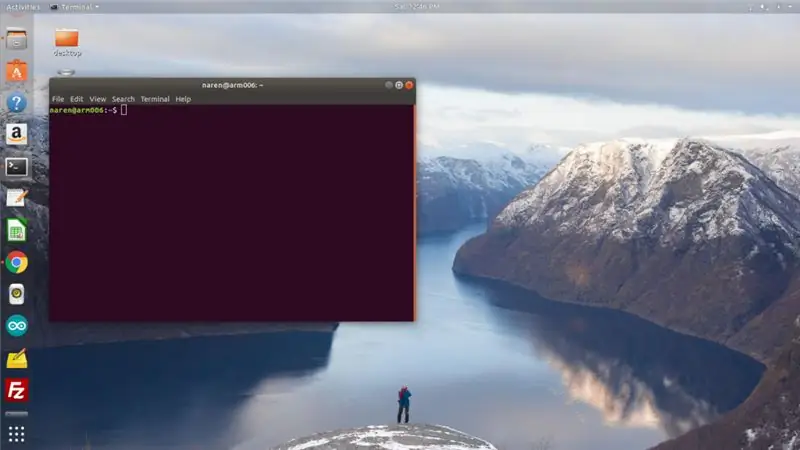Image resolution: width=800 pixels, height=450 pixels.
Task: Show Applications grid at dock bottom
Action: [16, 434]
